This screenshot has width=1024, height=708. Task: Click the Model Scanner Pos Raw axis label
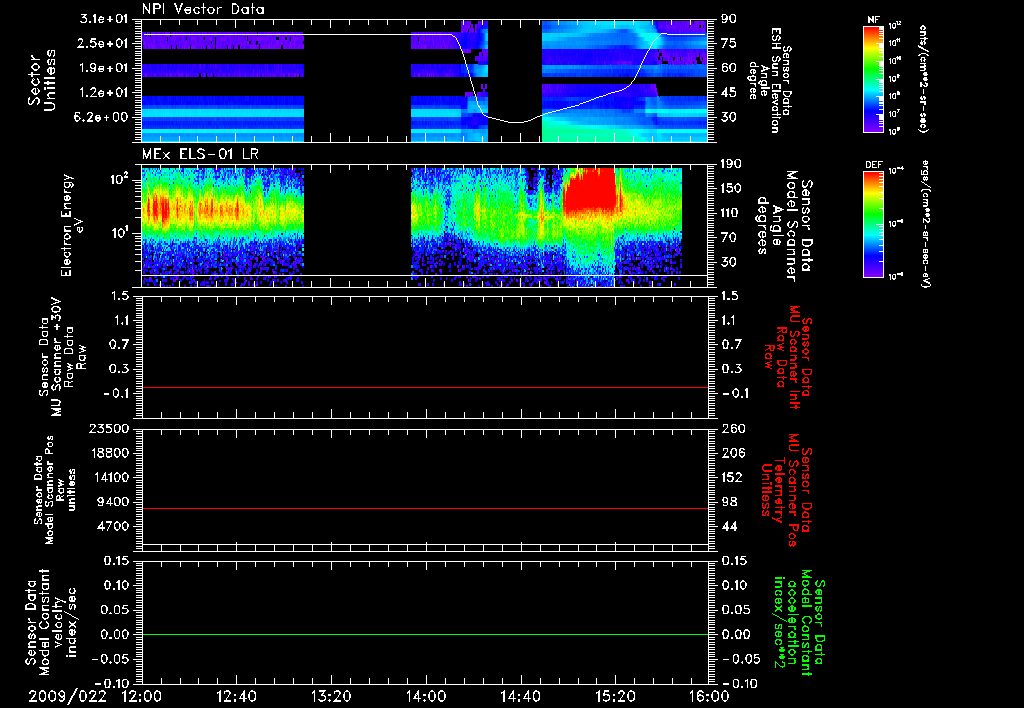click(x=55, y=490)
